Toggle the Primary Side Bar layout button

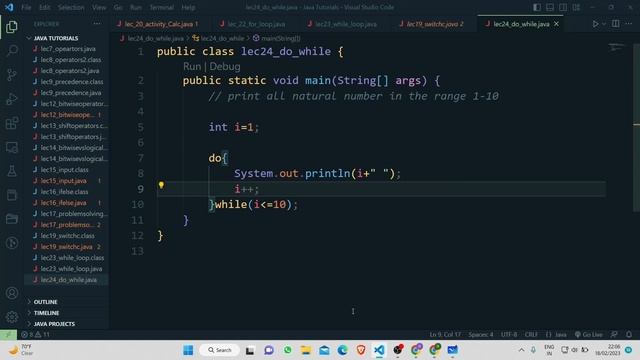pos(537,7)
